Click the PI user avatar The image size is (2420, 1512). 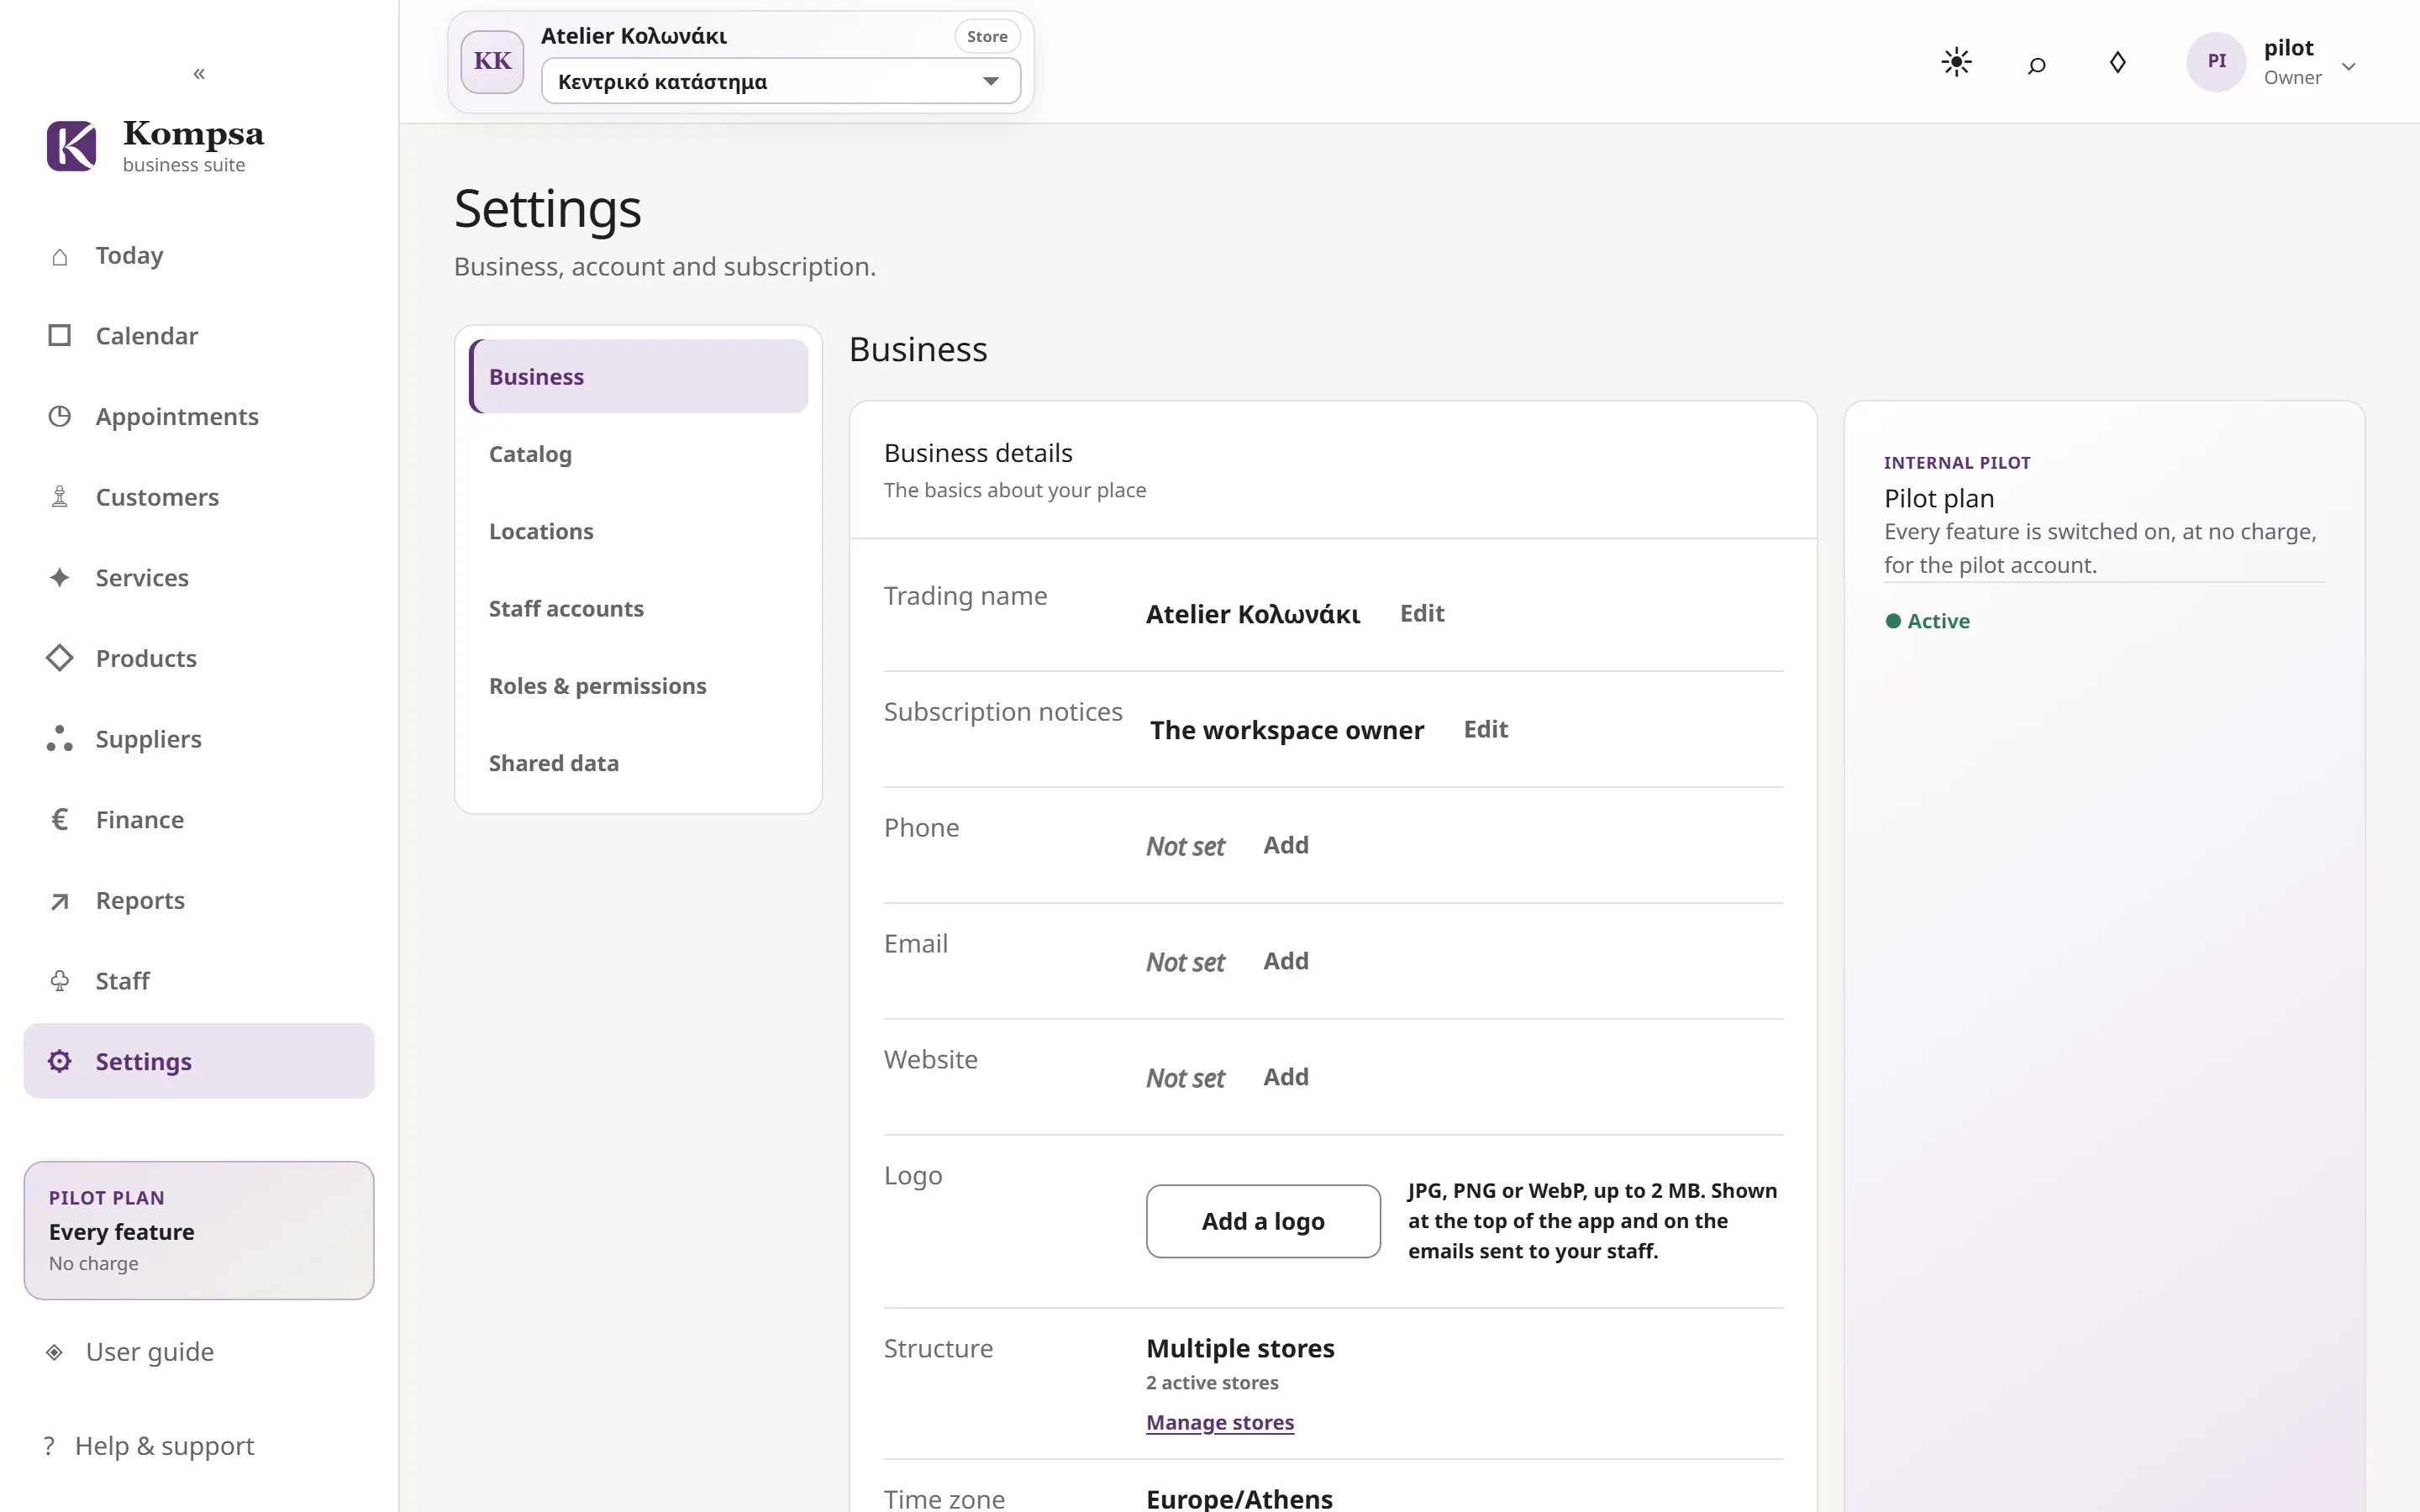2216,62
